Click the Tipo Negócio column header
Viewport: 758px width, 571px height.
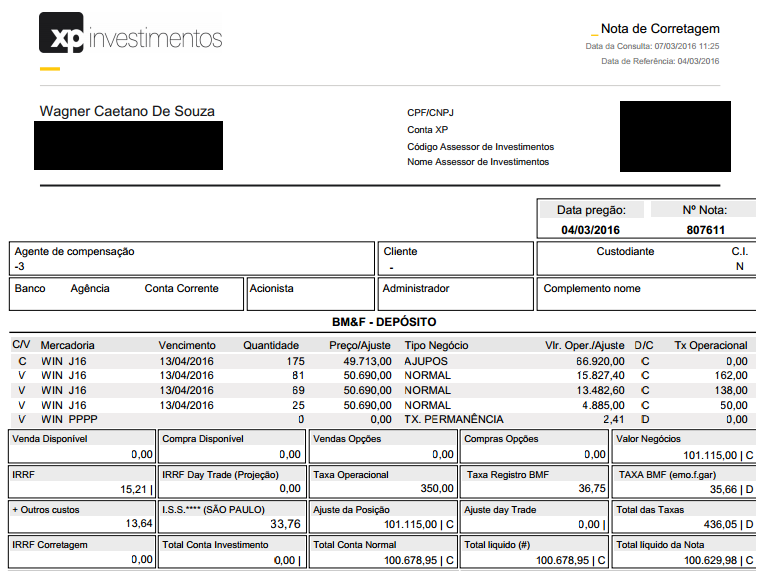click(x=436, y=345)
